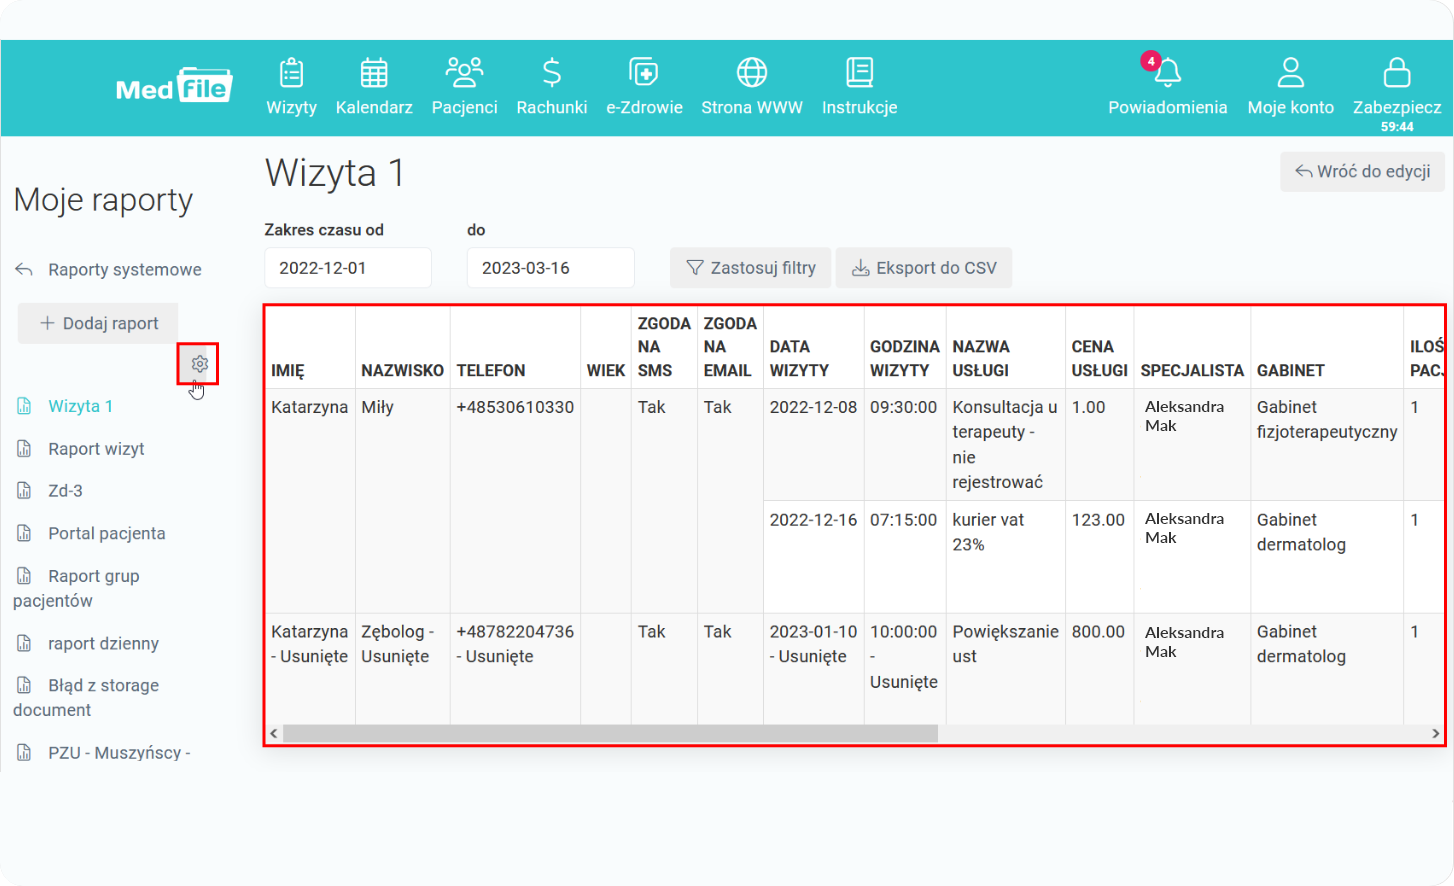This screenshot has height=886, width=1454.
Task: Click the Dodaj raport button
Action: point(98,324)
